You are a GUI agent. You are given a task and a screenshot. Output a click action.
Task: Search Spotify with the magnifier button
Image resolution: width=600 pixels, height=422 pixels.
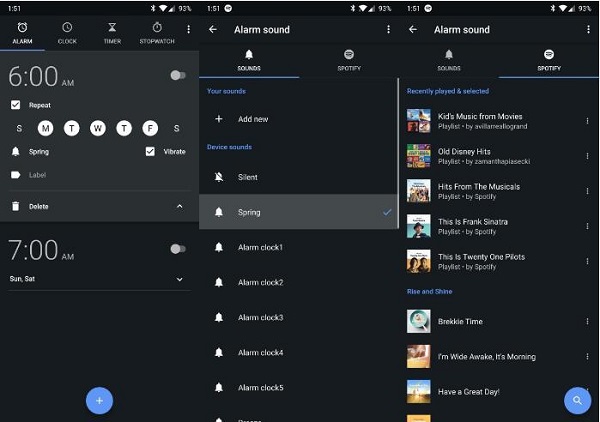pos(577,401)
